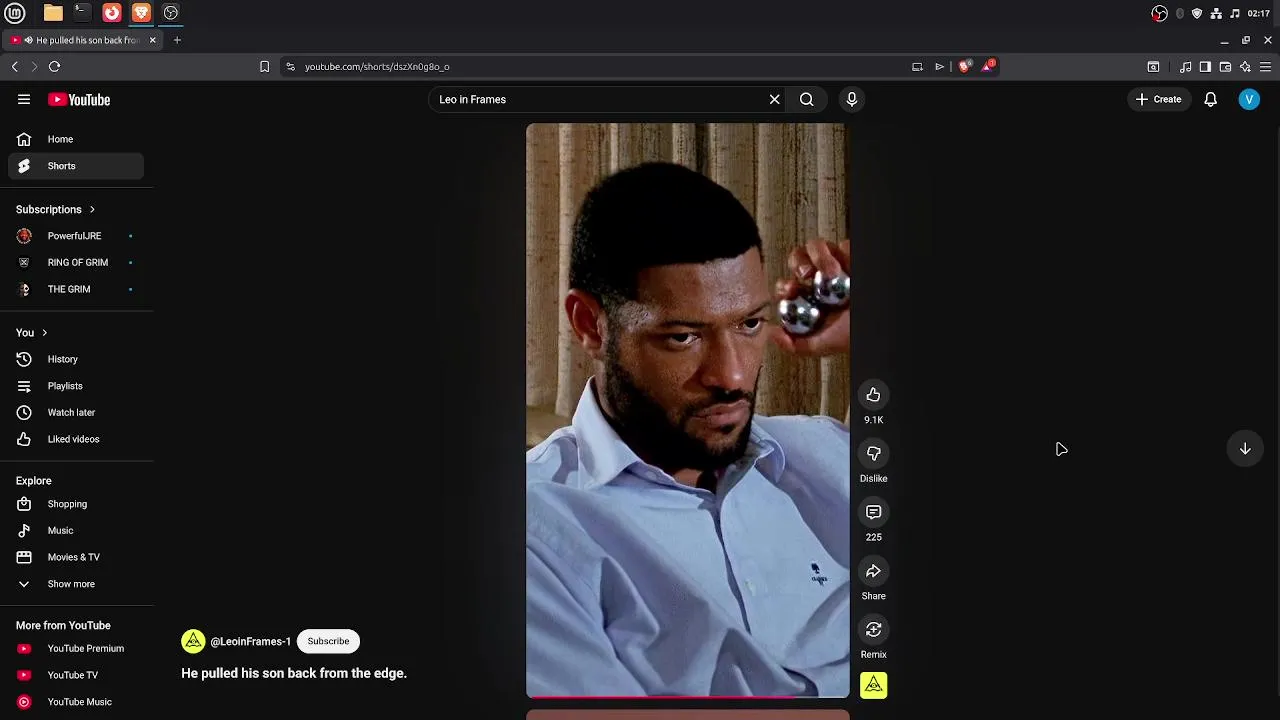The height and width of the screenshot is (720, 1280).
Task: Open browser main menu button
Action: tap(1265, 66)
